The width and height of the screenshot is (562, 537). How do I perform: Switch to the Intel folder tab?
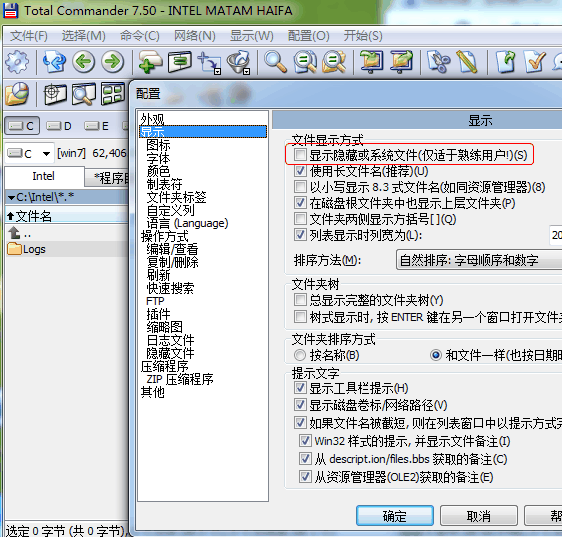tap(44, 176)
